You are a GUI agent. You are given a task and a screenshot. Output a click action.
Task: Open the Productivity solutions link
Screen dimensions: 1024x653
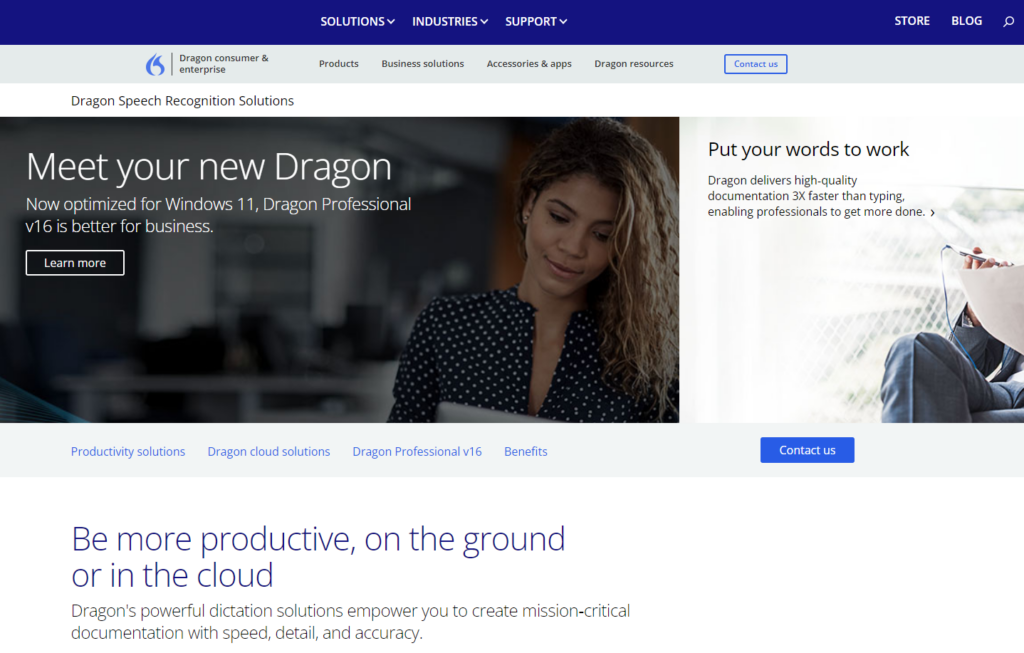(128, 451)
